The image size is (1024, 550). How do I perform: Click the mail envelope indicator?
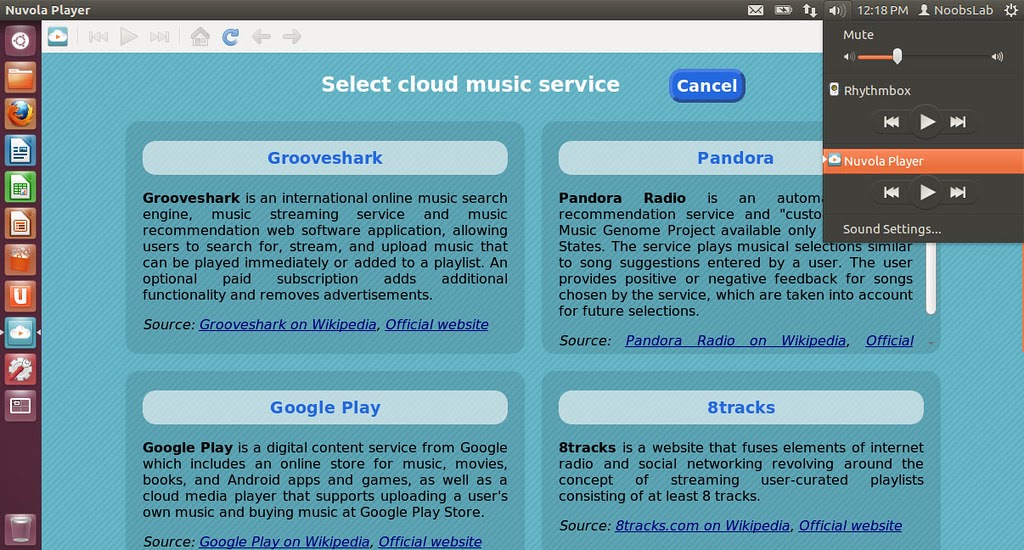click(x=756, y=10)
